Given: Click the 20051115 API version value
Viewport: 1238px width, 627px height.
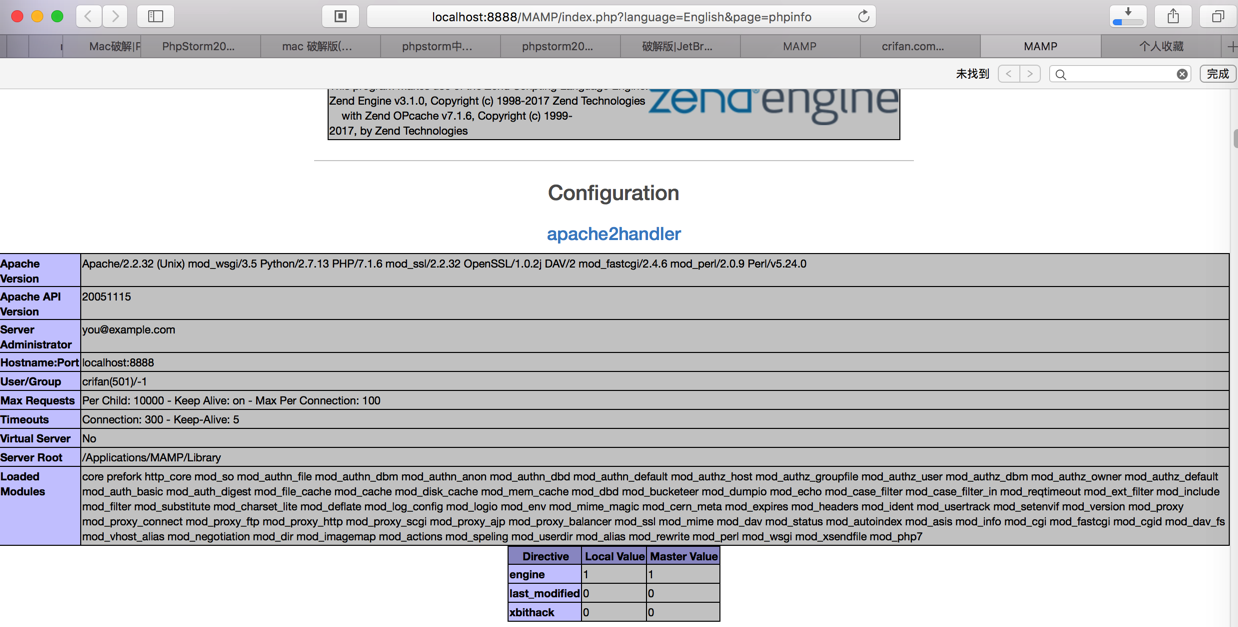Looking at the screenshot, I should 106,297.
